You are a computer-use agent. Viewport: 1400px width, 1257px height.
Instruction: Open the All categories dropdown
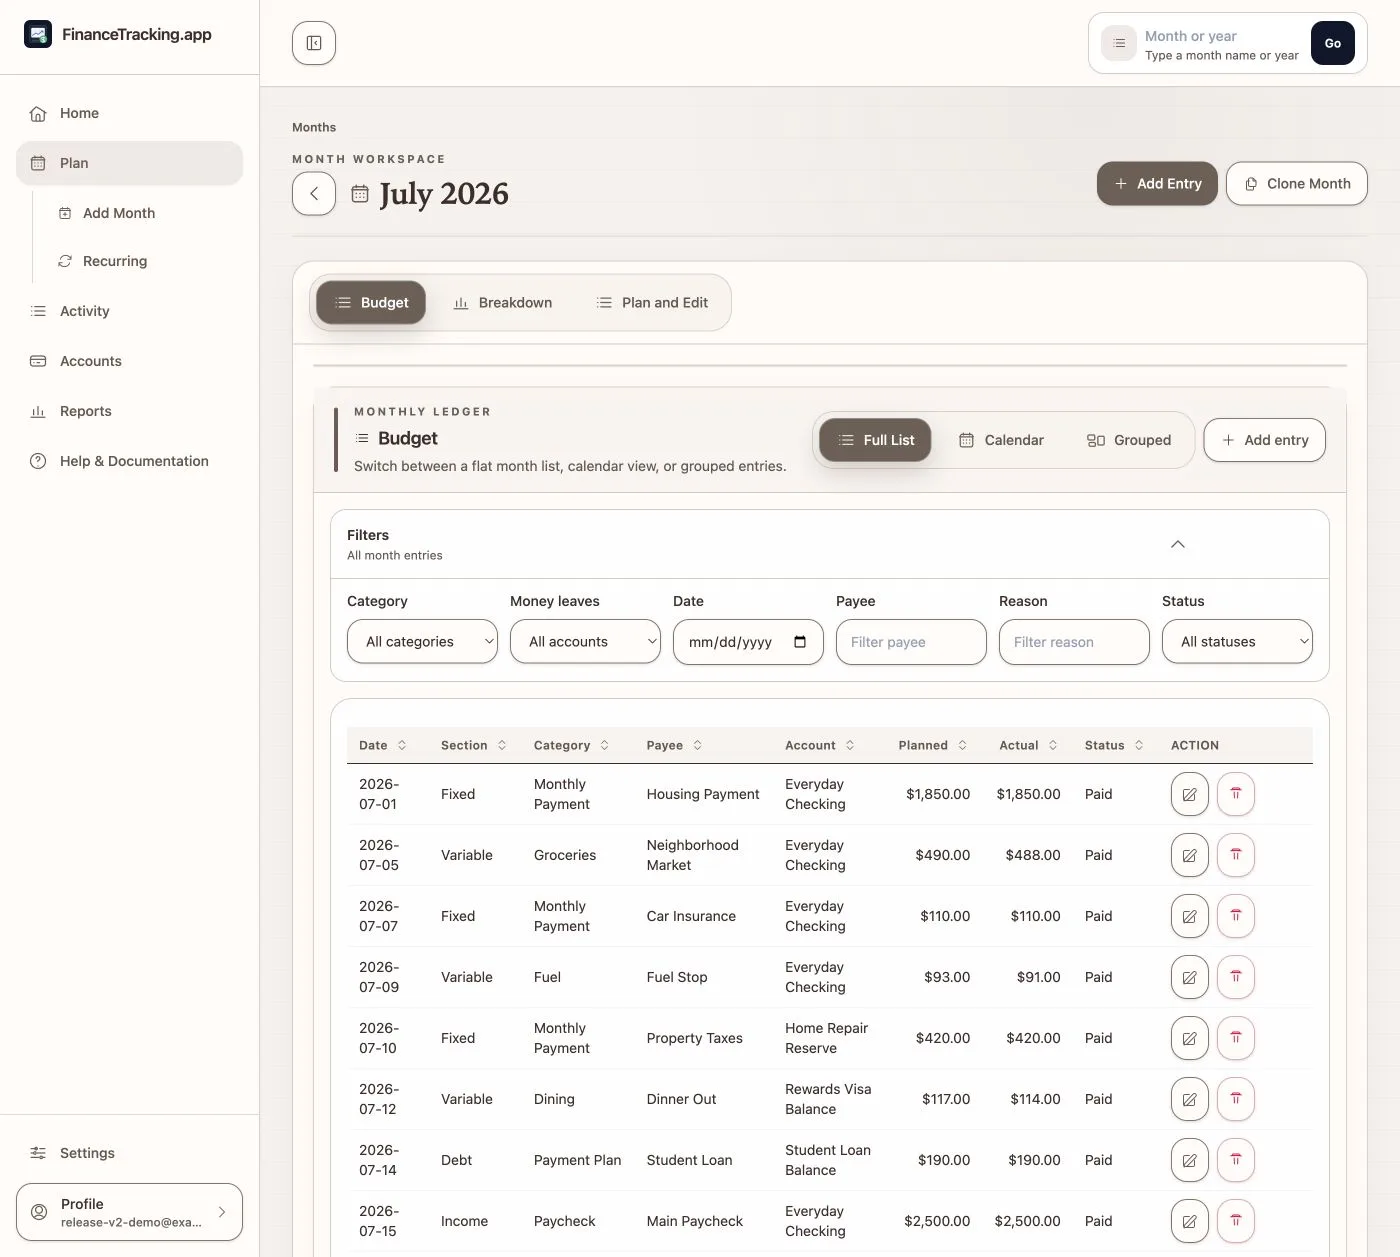click(422, 642)
